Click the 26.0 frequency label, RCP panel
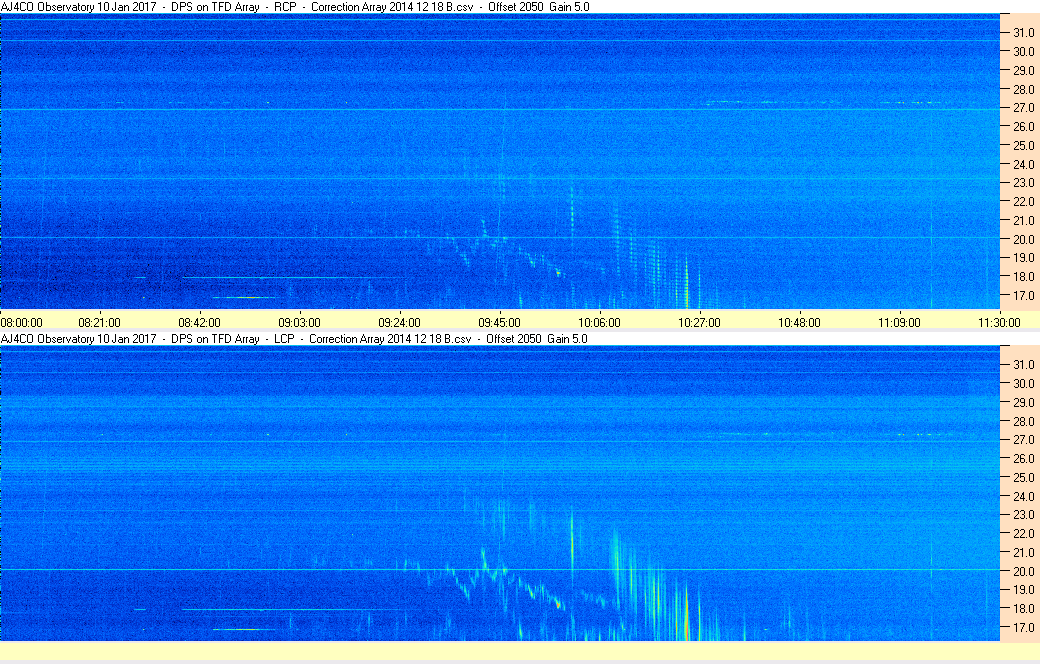Screen dimensions: 1040x664 tap(1023, 127)
